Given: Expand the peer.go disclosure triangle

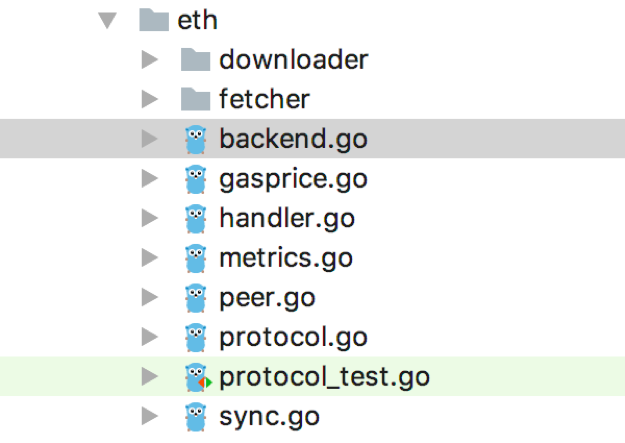Looking at the screenshot, I should (150, 297).
